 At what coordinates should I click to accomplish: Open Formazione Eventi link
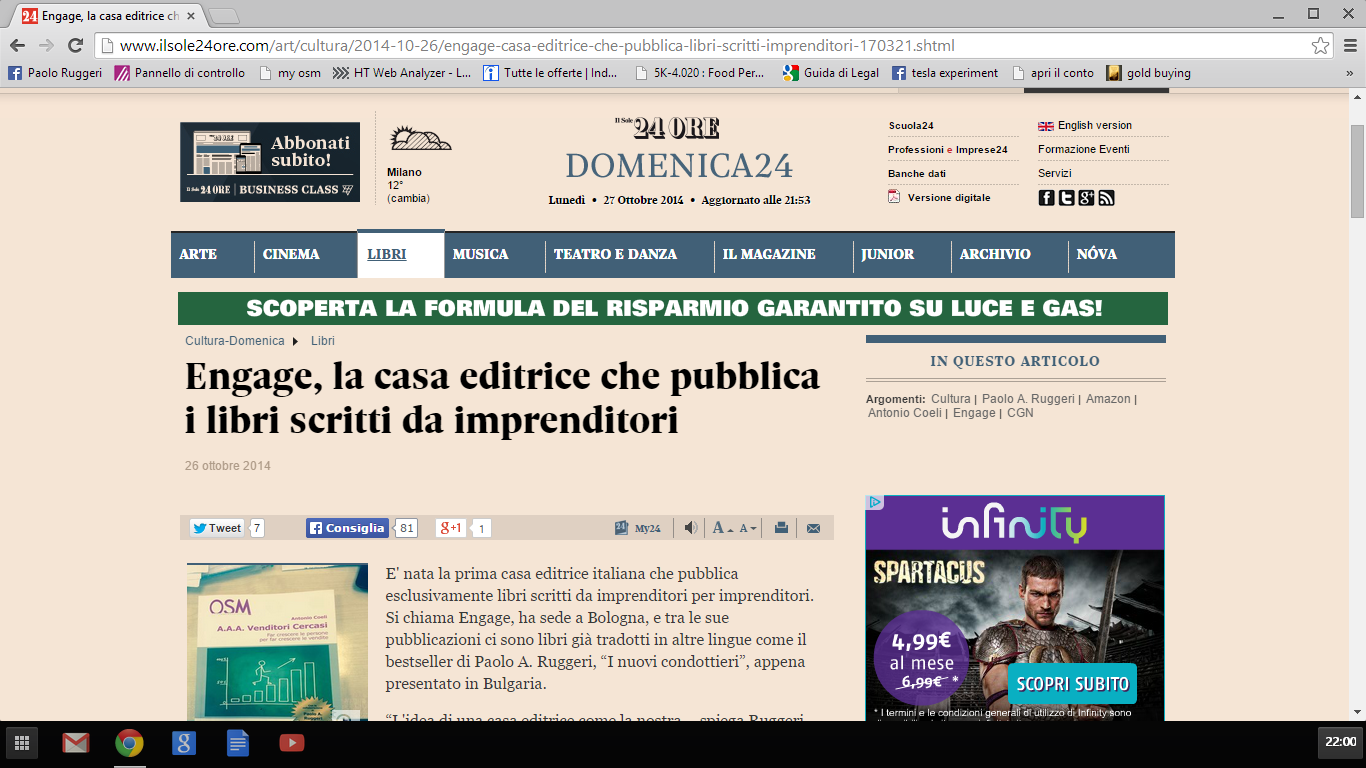(1084, 149)
